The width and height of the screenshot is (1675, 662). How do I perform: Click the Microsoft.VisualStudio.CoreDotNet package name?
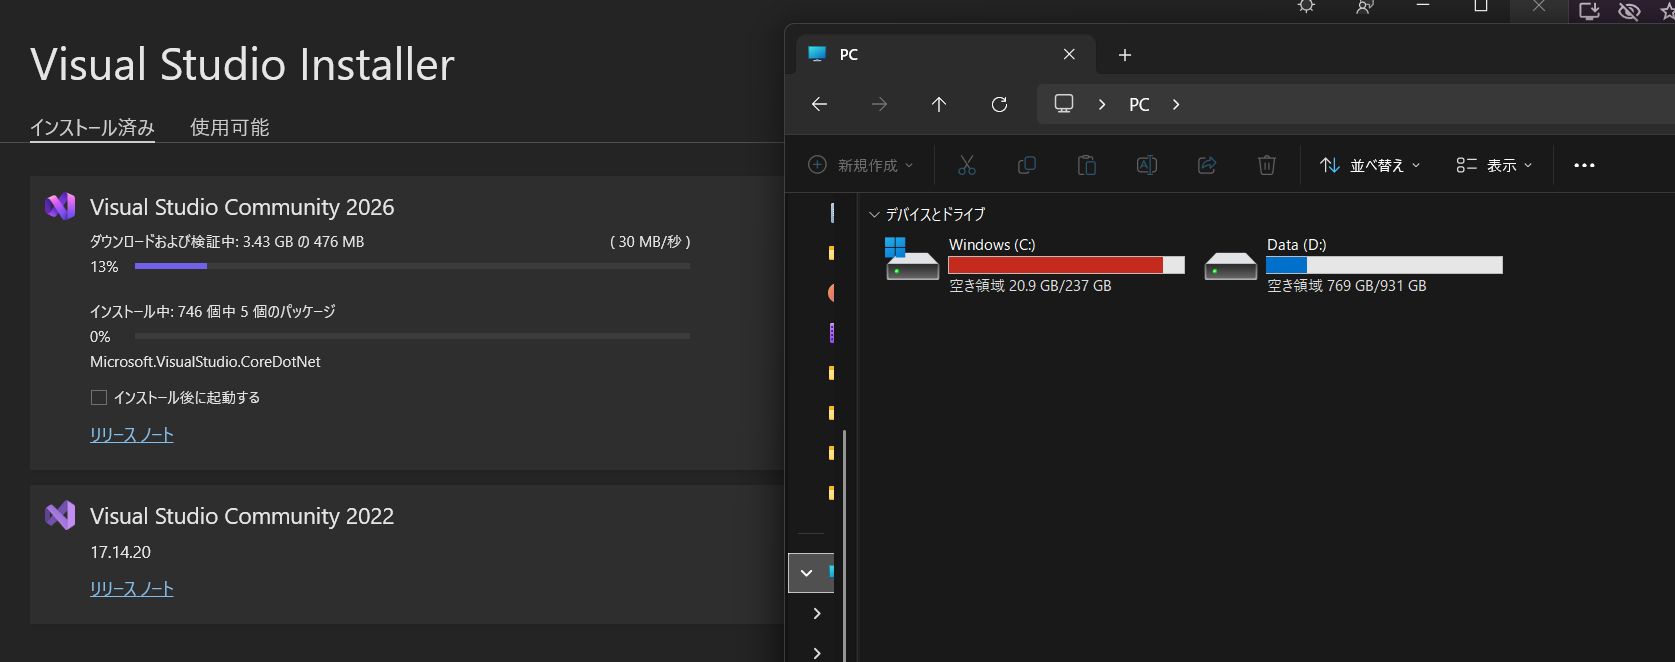(205, 362)
